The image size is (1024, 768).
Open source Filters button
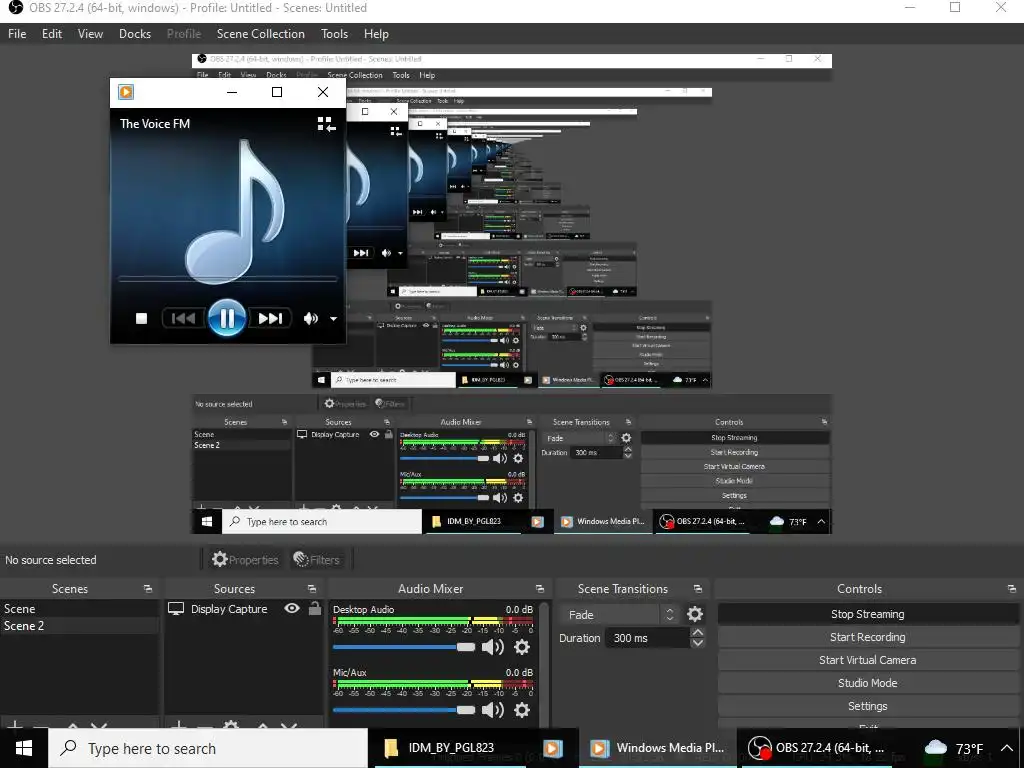(x=317, y=560)
